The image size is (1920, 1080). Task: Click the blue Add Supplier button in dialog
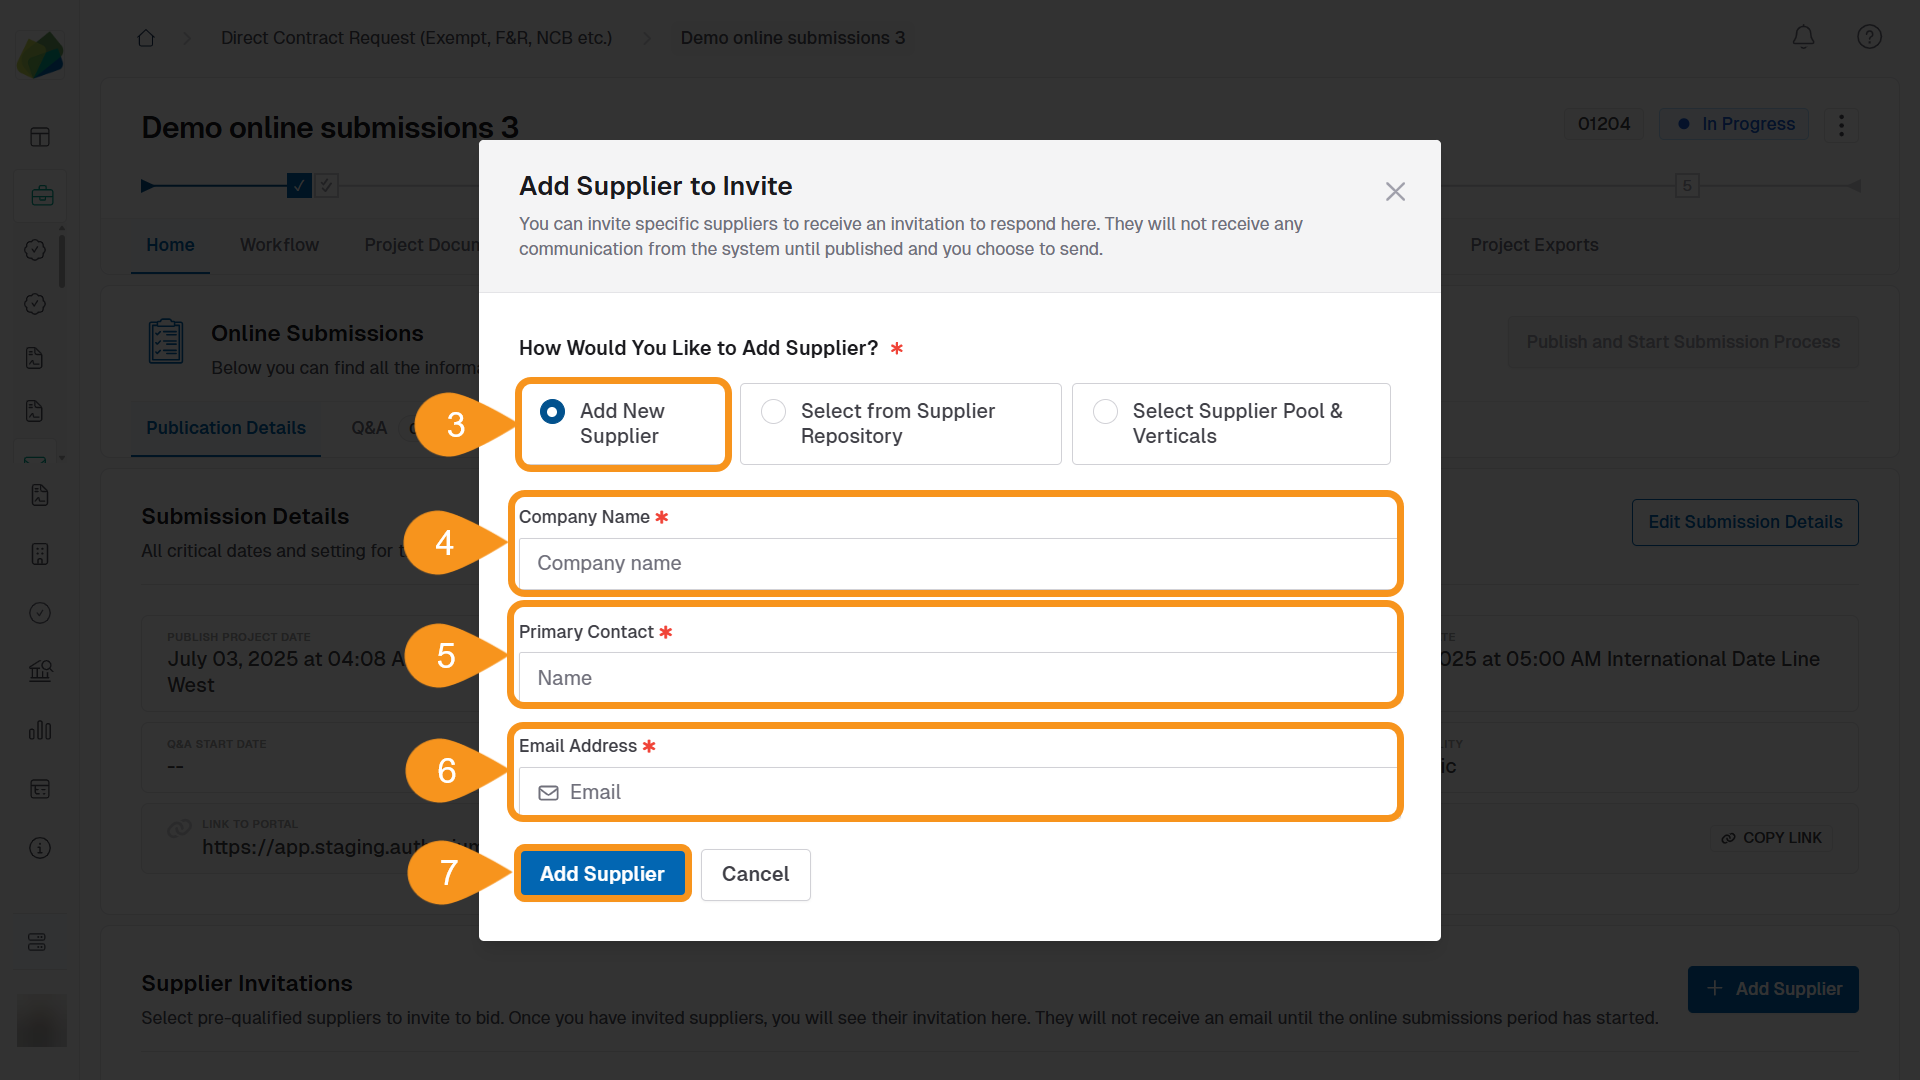pos(602,874)
